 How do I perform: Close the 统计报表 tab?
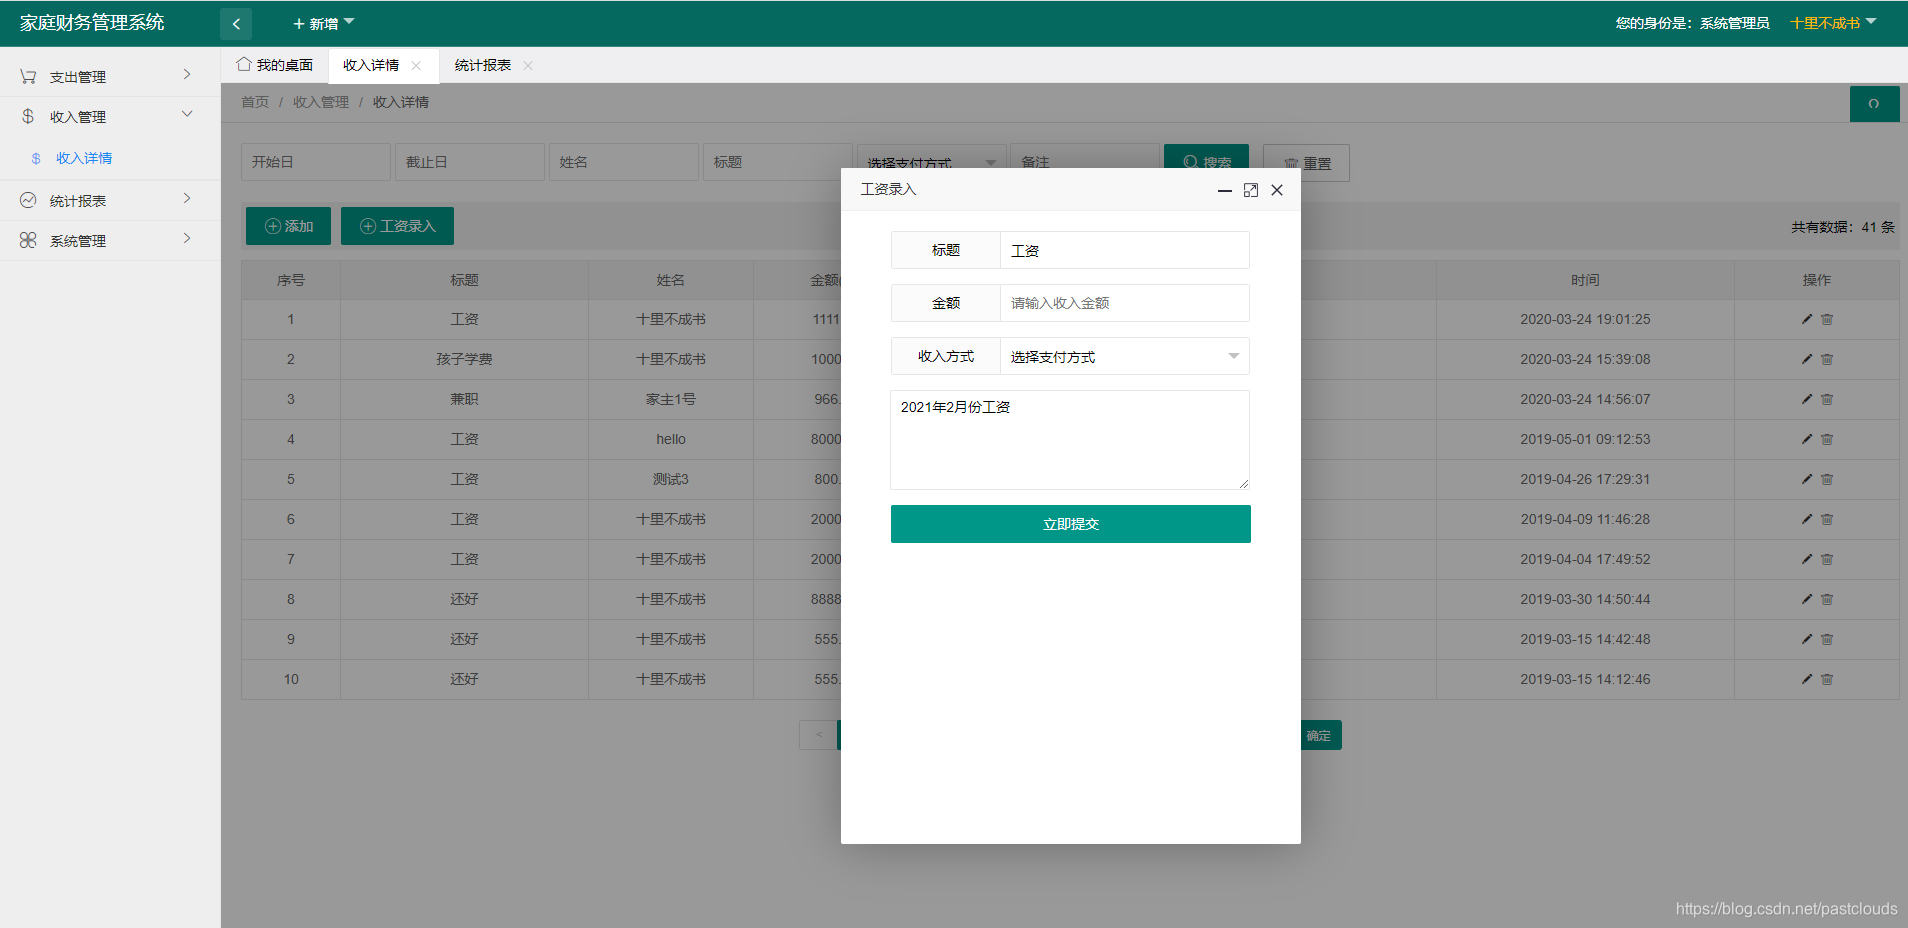pos(528,65)
